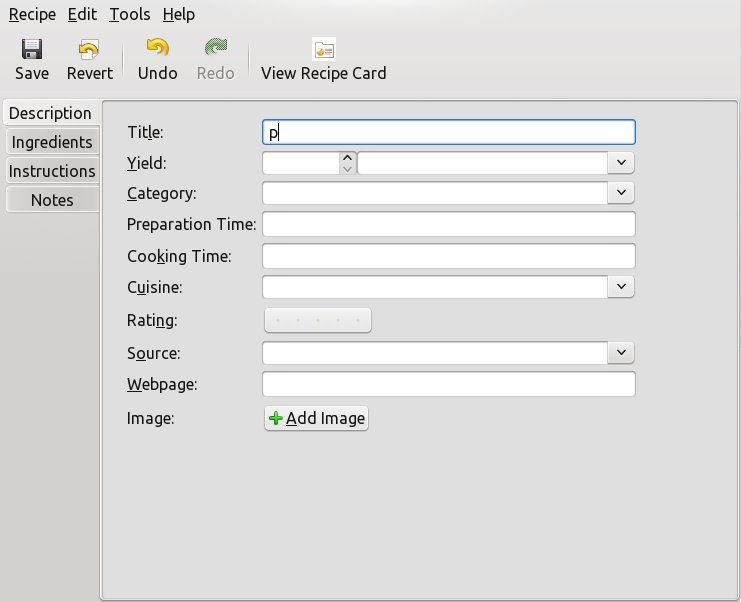Open View Recipe Card icon
Screen dimensions: 741x602
(x=324, y=49)
